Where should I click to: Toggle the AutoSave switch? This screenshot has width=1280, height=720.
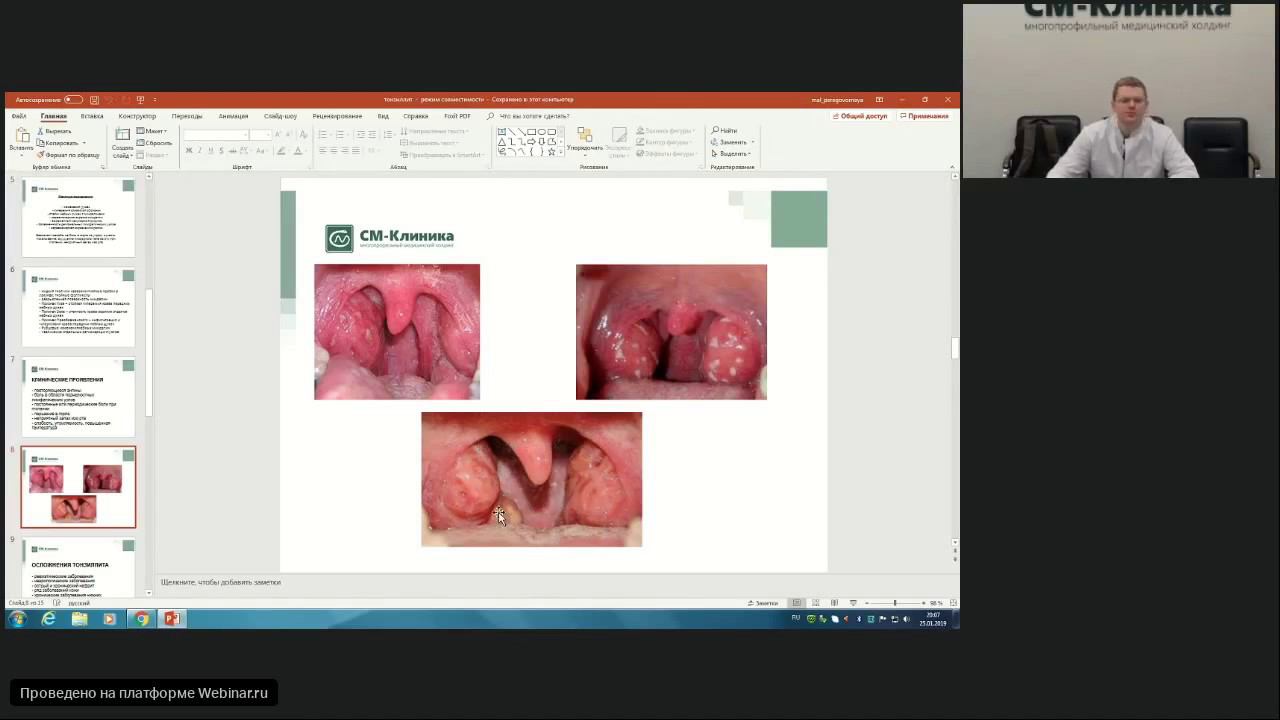(73, 100)
